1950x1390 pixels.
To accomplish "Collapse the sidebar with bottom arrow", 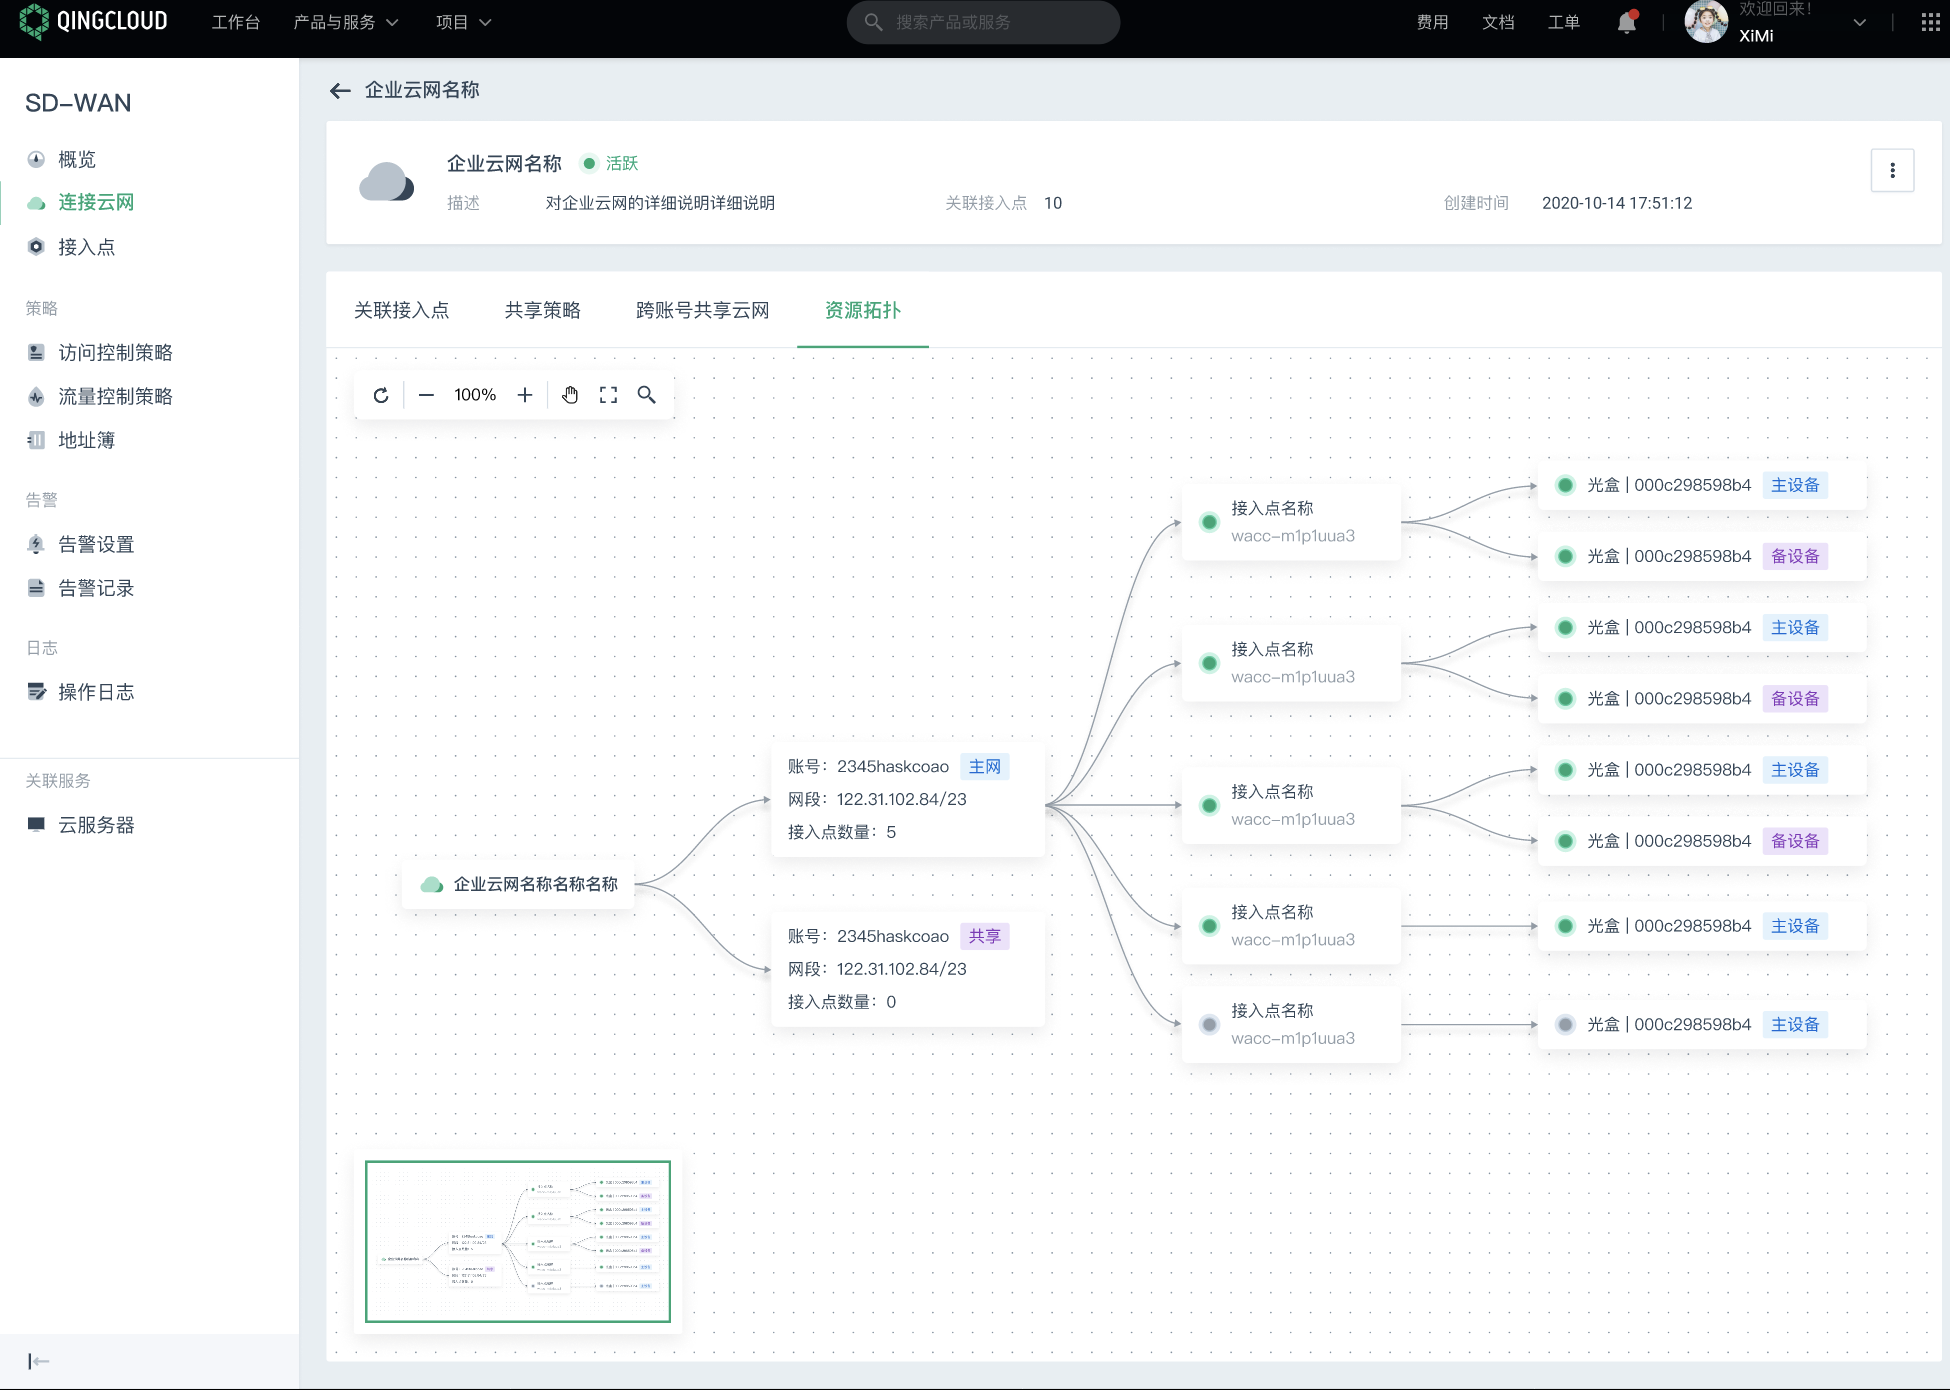I will [38, 1361].
